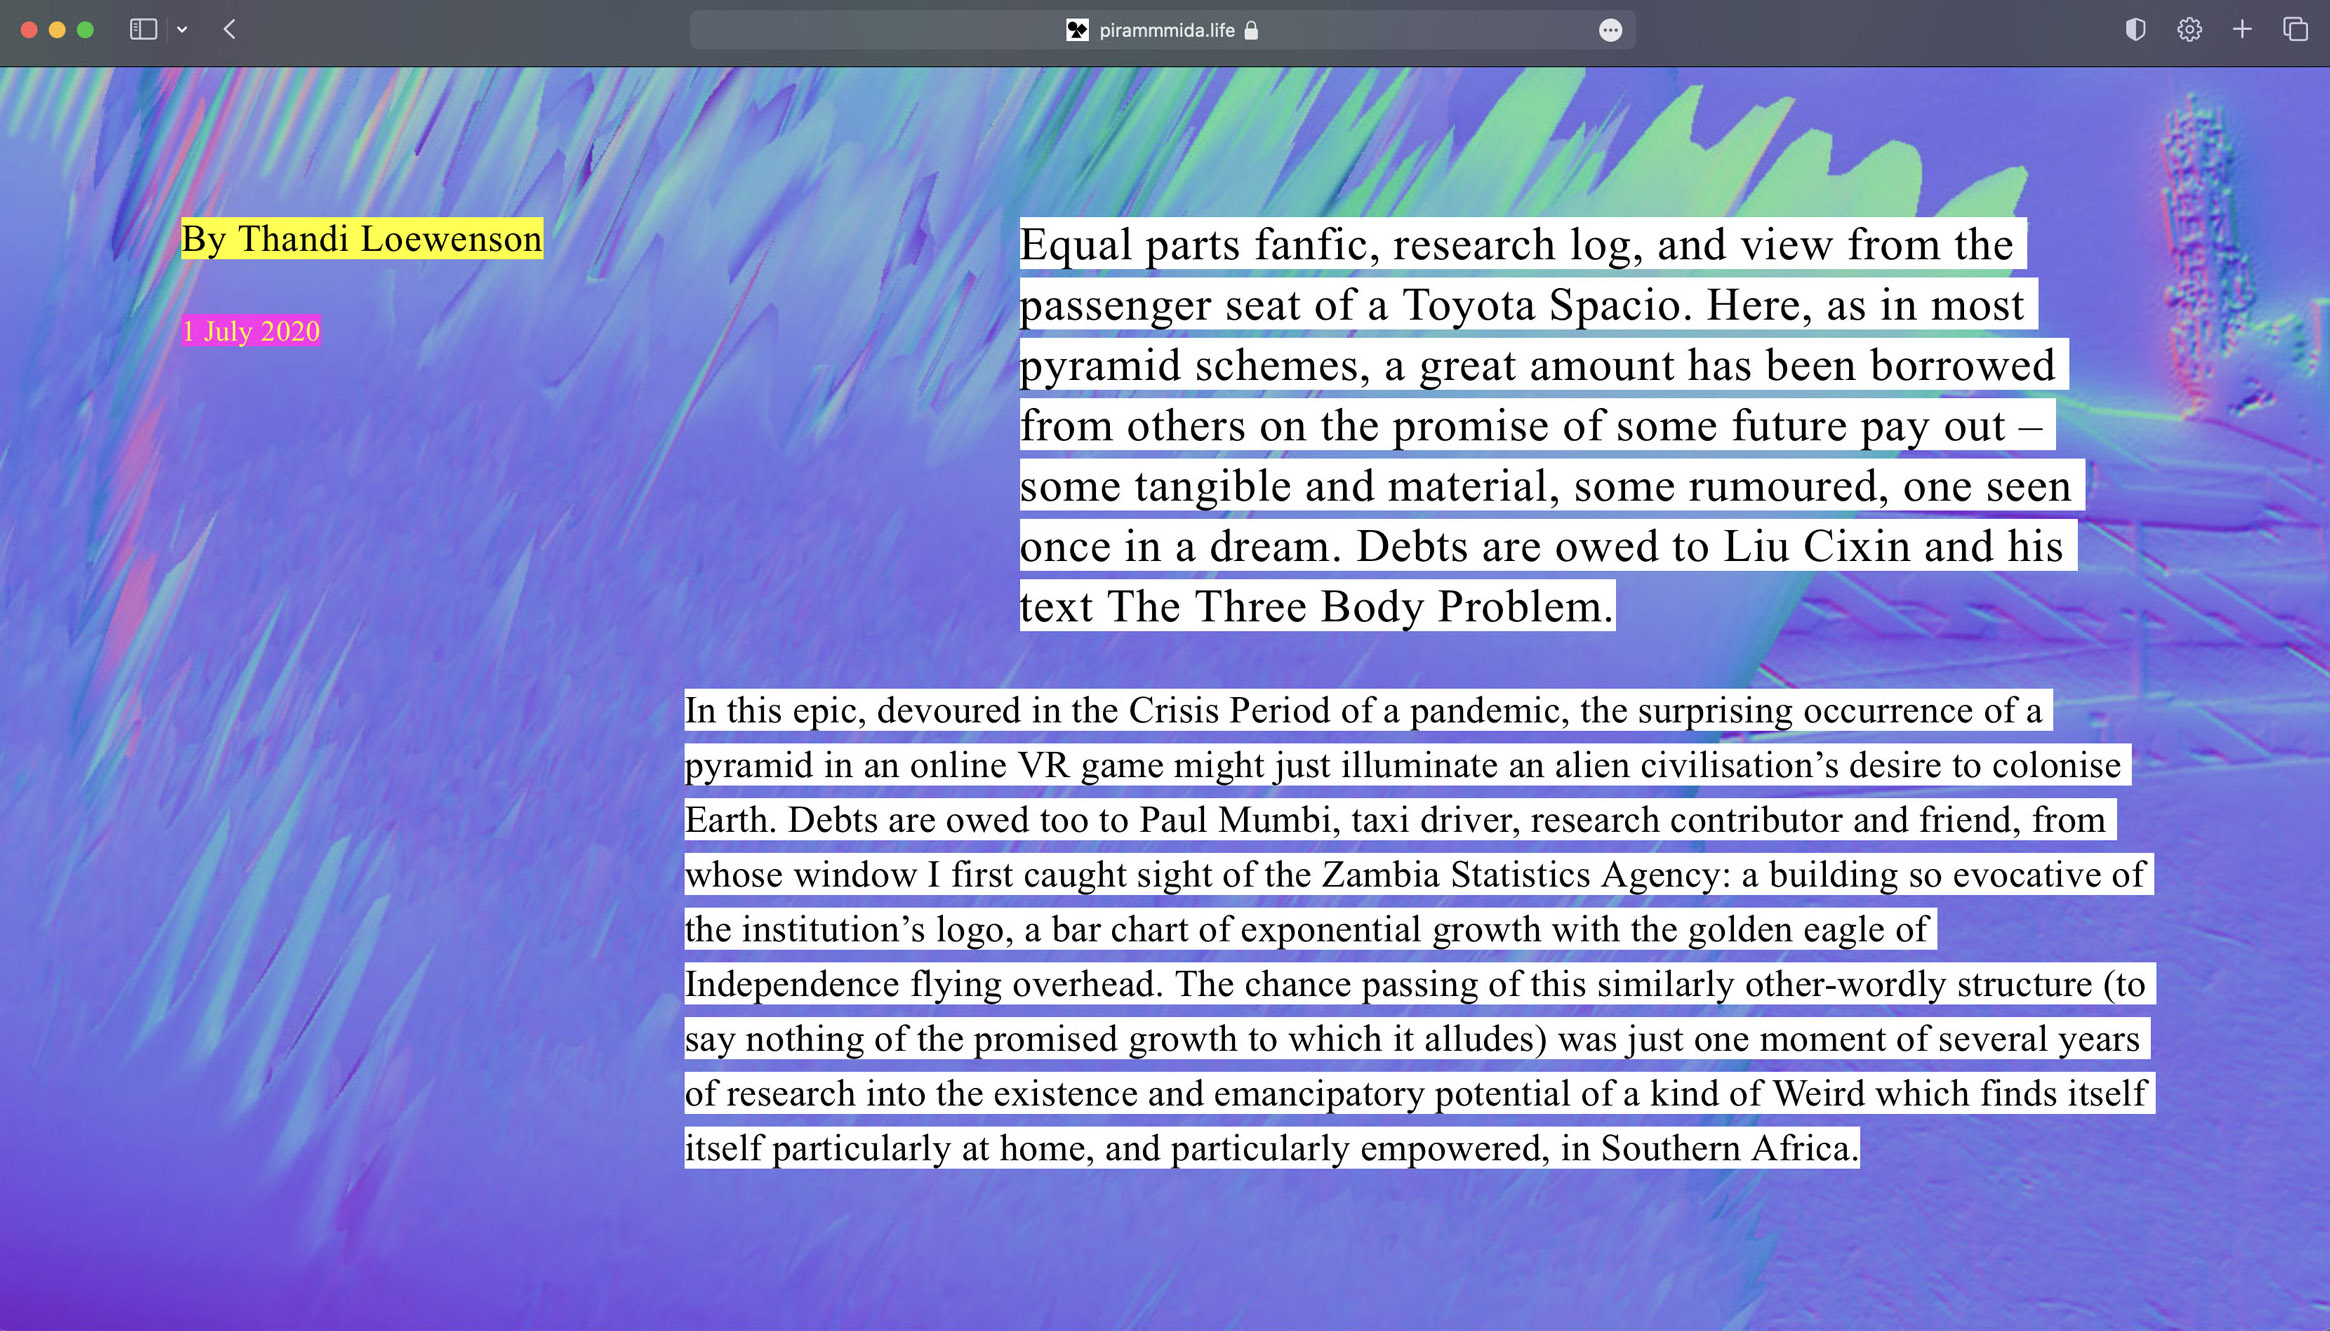Viewport: 2330px width, 1331px height.
Task: Click The Three Body Problem text
Action: 1358,606
